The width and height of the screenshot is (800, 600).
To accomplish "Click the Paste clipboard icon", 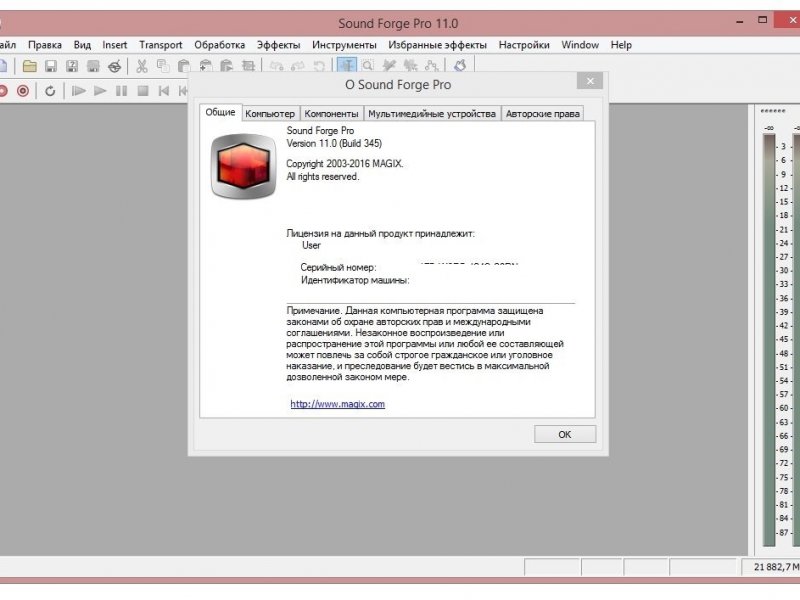I will 184,66.
